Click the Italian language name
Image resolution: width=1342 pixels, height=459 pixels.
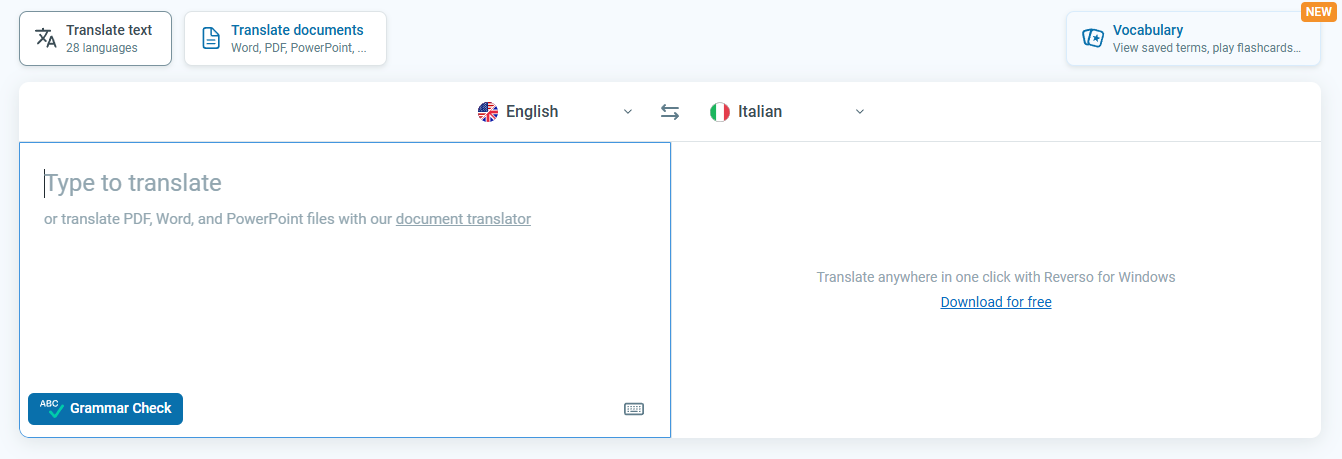pyautogui.click(x=760, y=112)
